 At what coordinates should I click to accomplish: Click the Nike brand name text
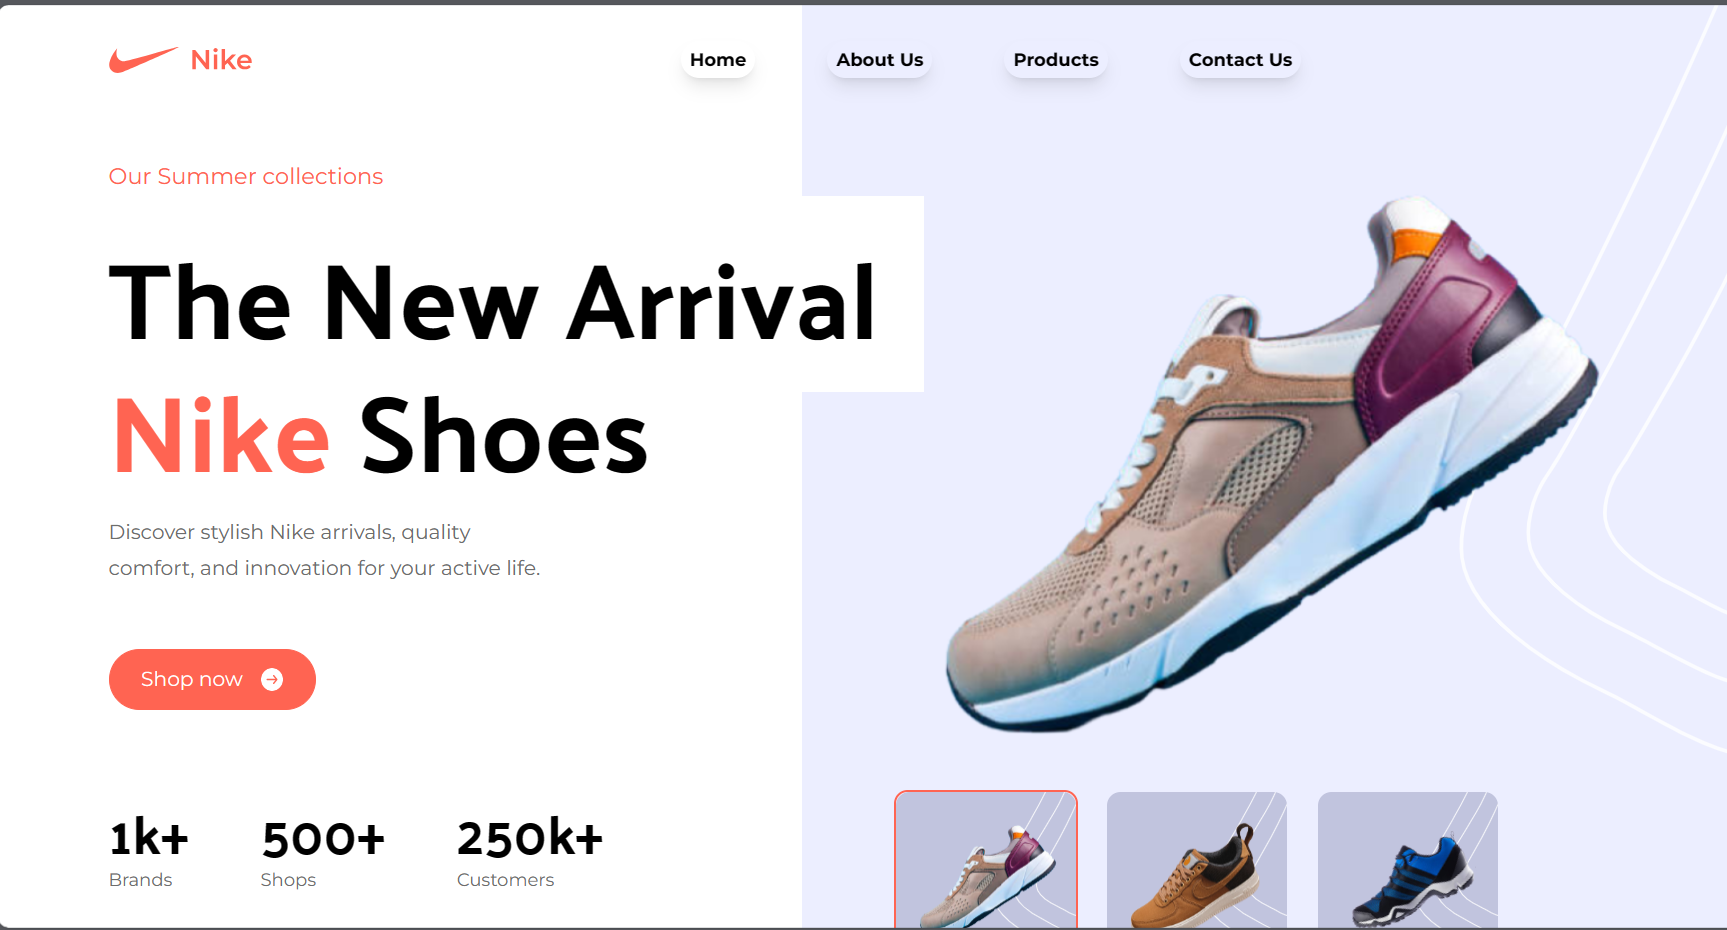(221, 60)
